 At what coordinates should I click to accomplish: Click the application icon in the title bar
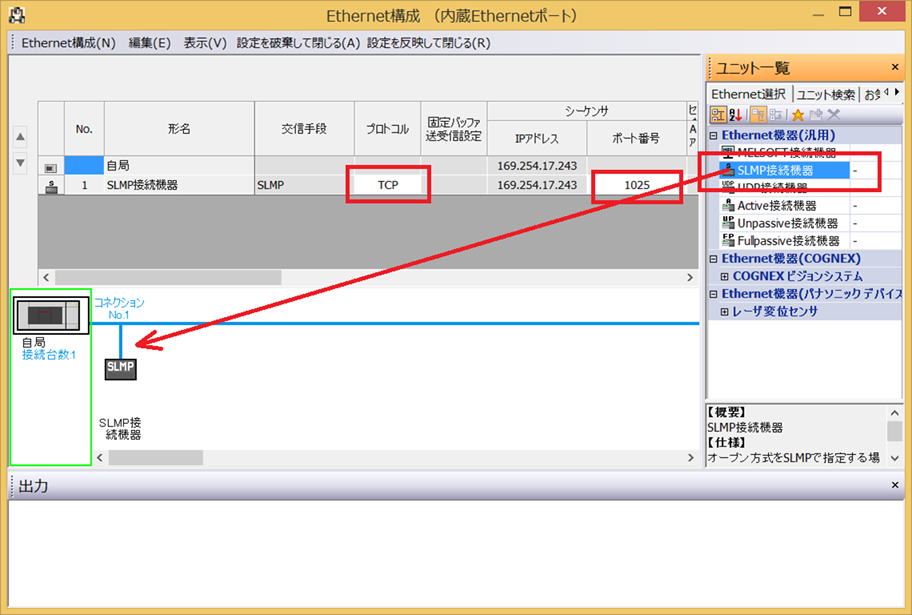17,15
